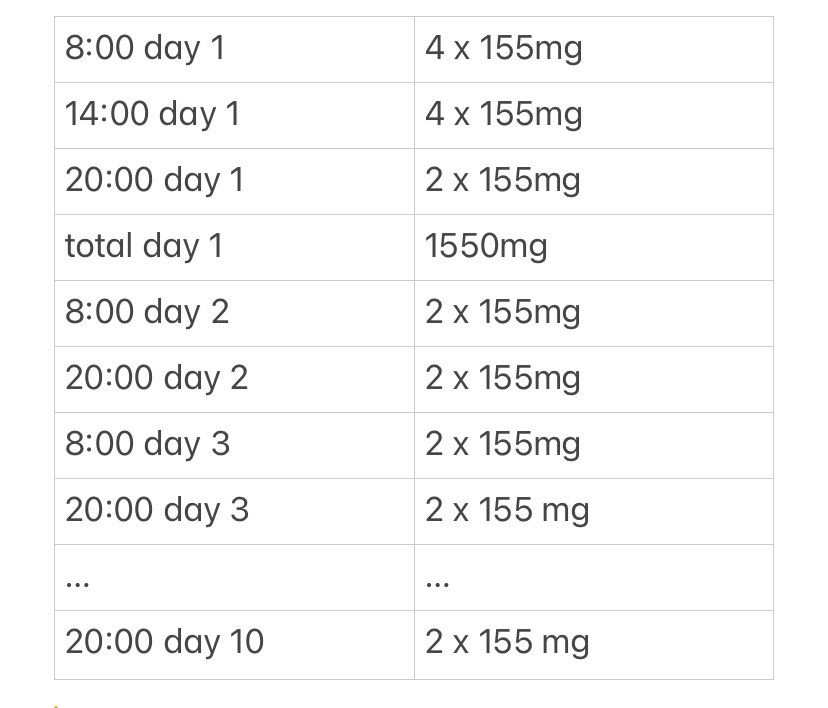Viewport: 828px width, 708px height.
Task: Select the dosage cell for 8:00 day 2
Action: tap(503, 312)
